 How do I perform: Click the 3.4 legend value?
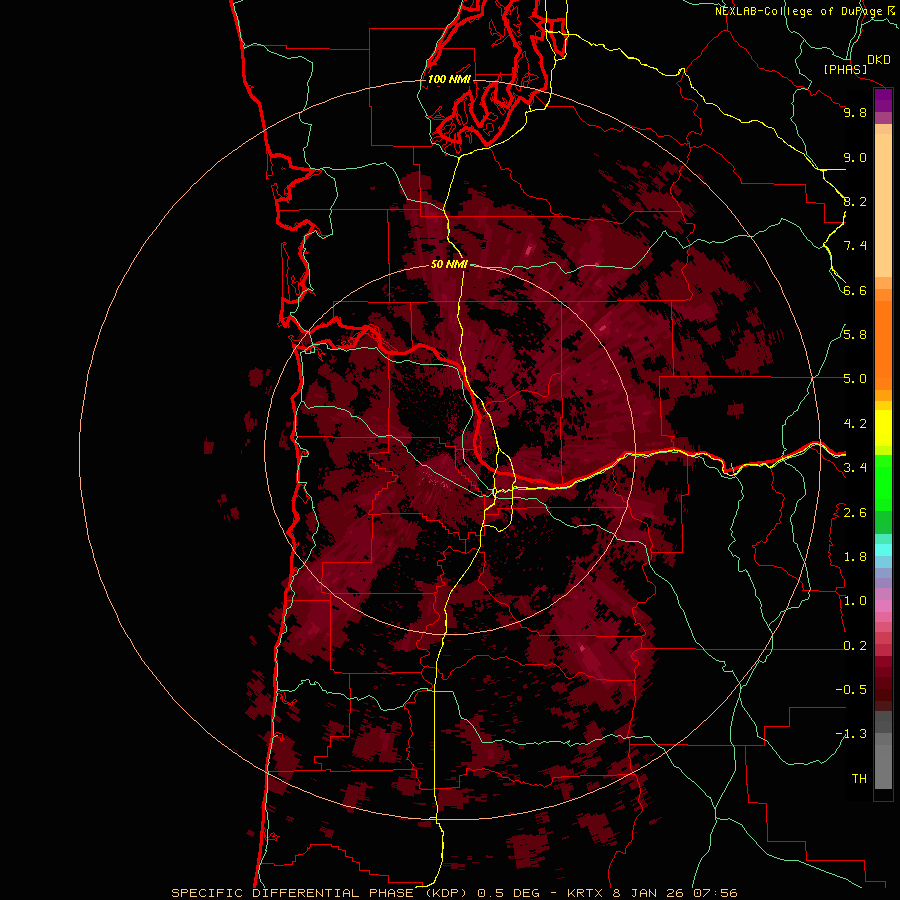(855, 468)
